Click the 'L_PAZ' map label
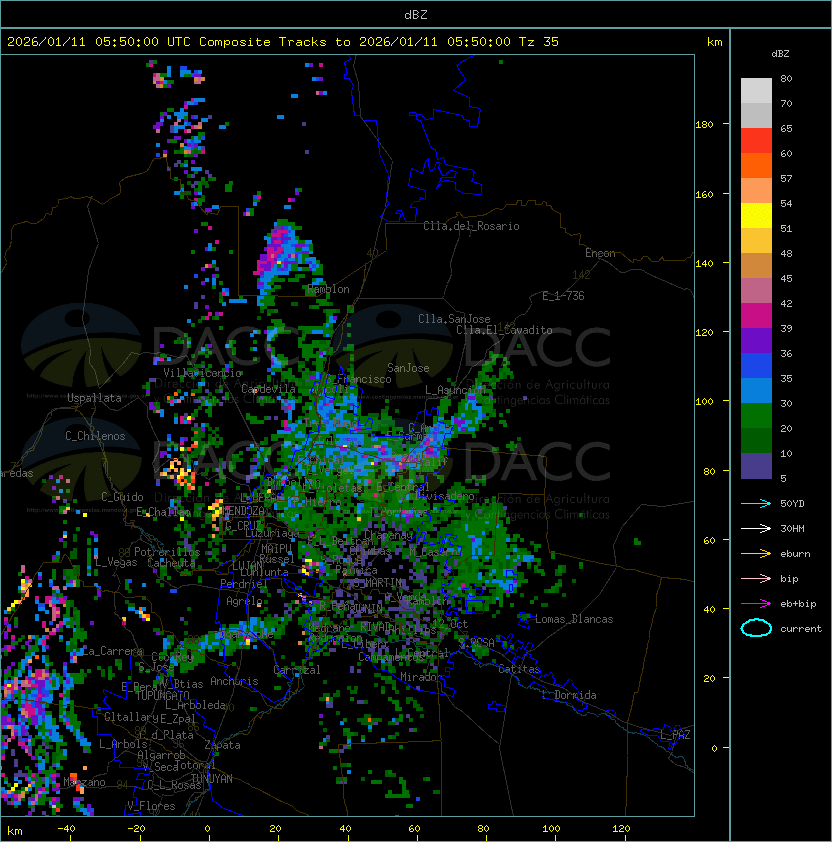This screenshot has height=842, width=832. 675,735
